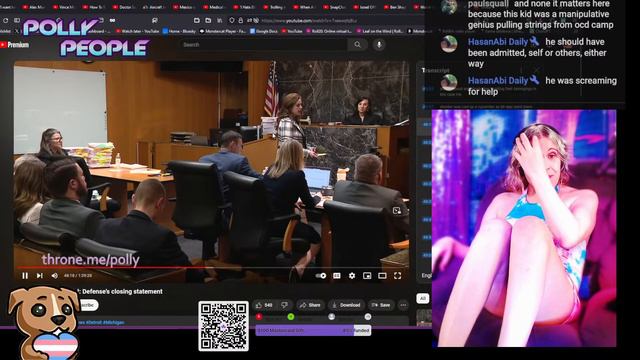This screenshot has width=640, height=360.
Task: Click HasanAbi Daily name on 'screaming for help' message
Action: (x=498, y=80)
